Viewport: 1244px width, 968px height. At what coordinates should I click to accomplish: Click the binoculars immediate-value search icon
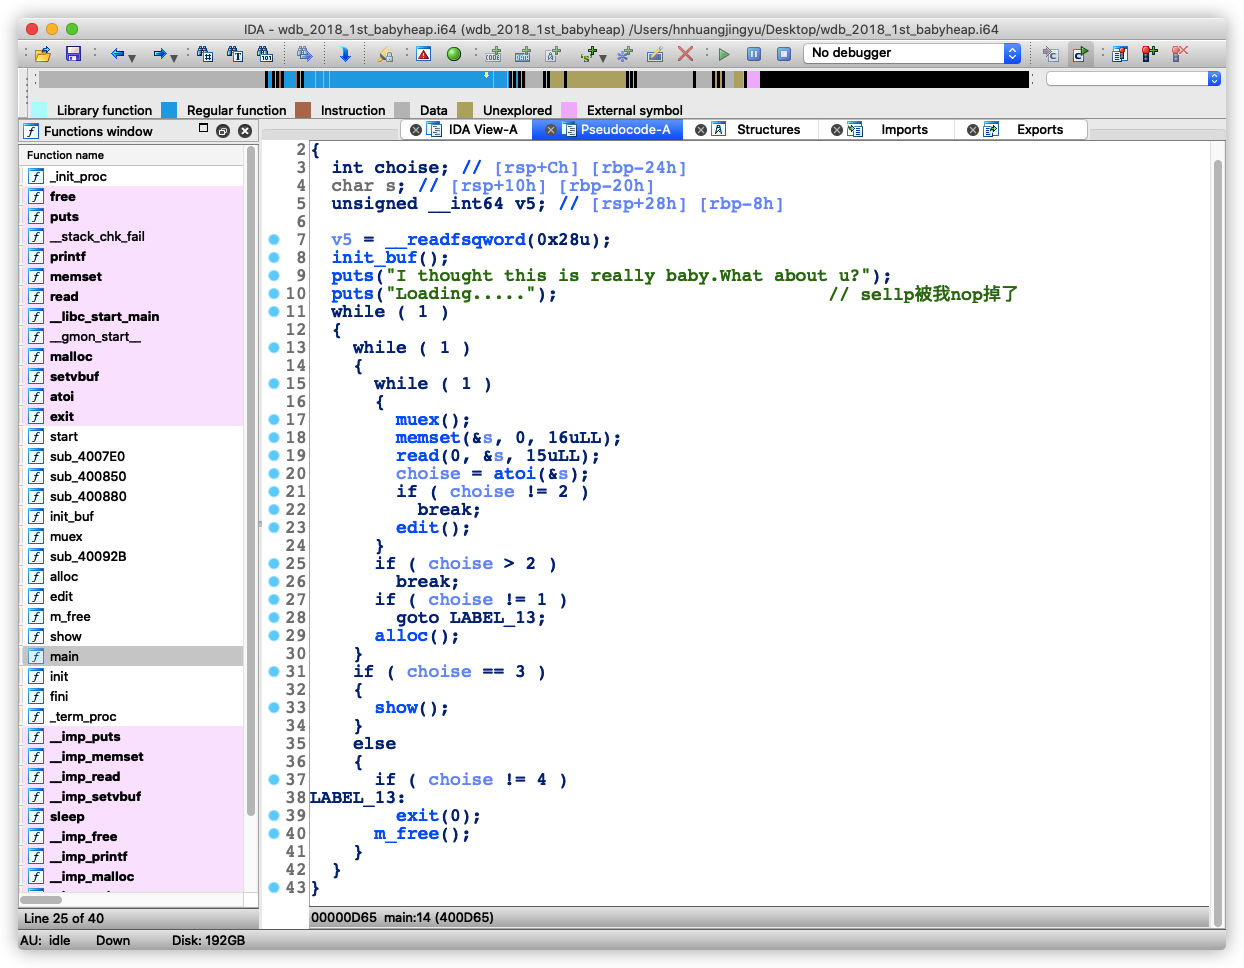205,54
